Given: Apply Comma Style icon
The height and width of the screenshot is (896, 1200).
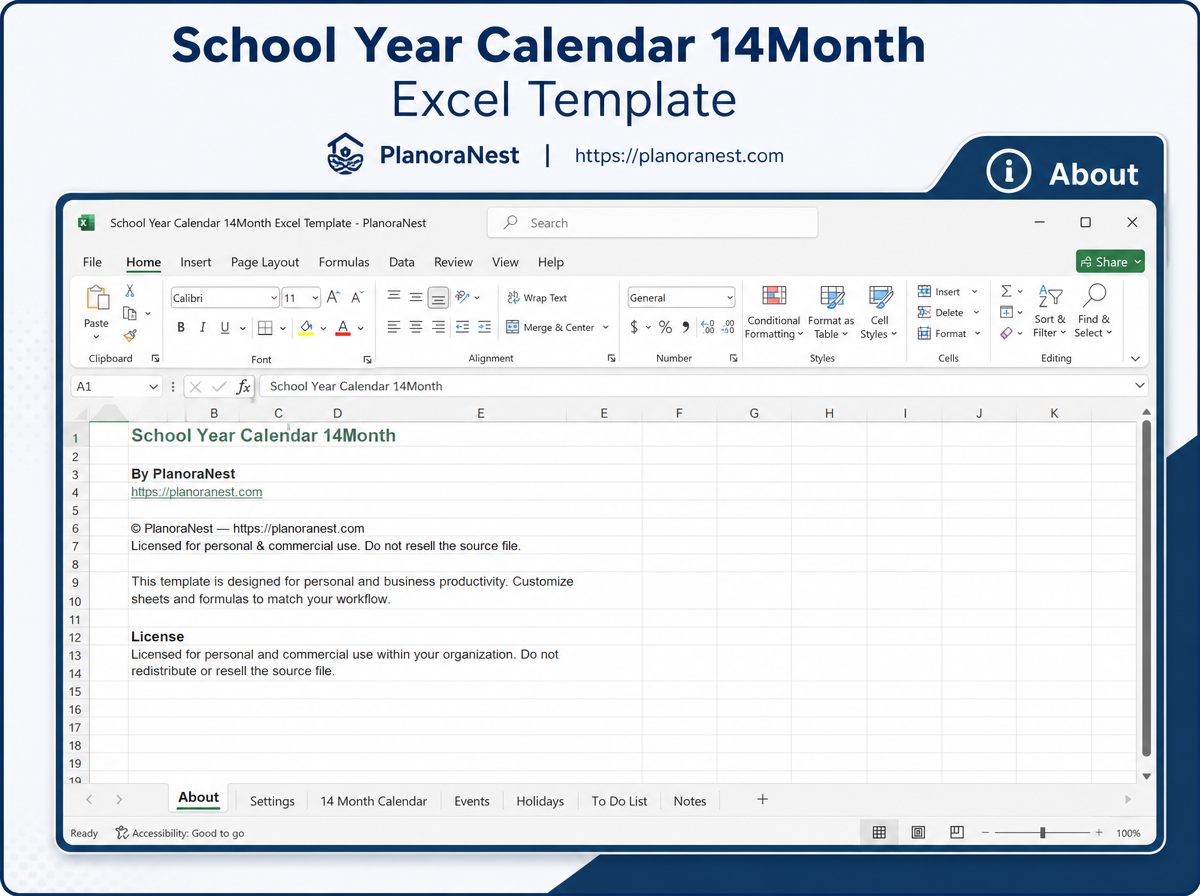Looking at the screenshot, I should [x=685, y=327].
